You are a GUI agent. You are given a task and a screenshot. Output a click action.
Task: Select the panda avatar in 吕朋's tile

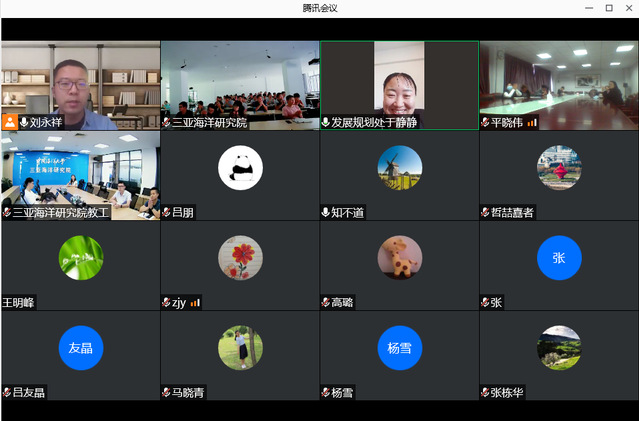[x=240, y=167]
